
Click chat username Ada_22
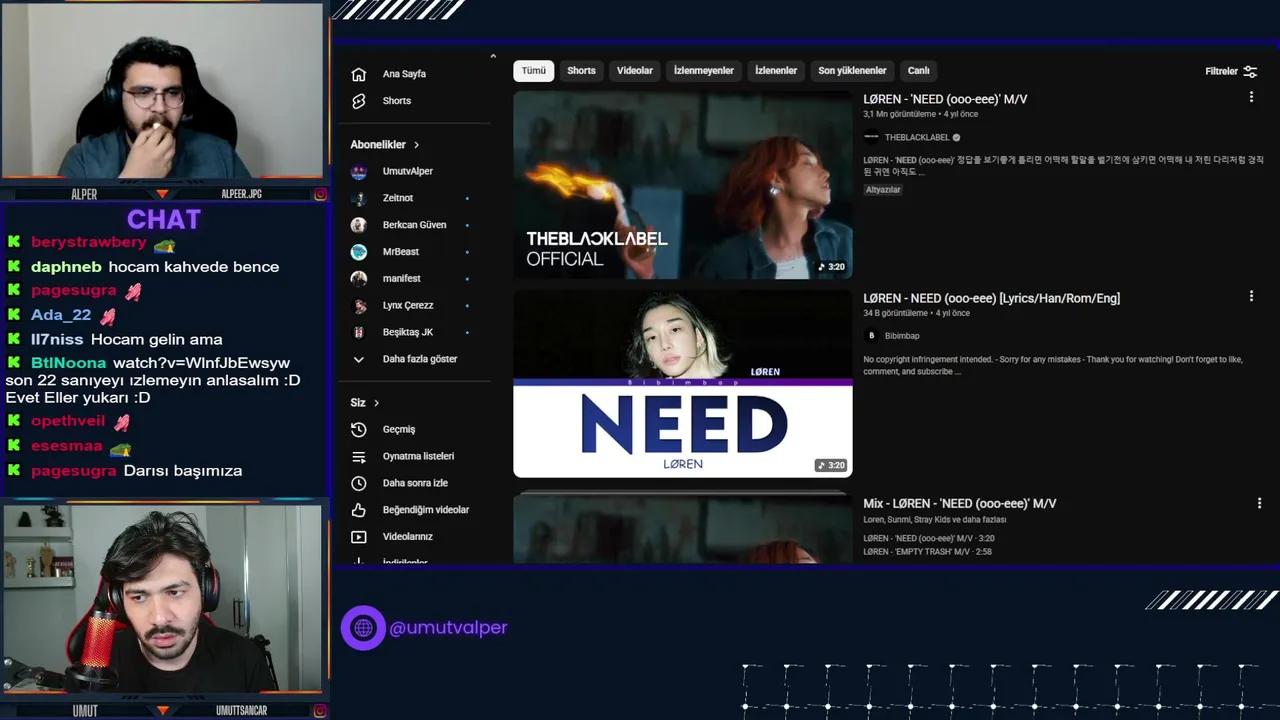(x=61, y=315)
